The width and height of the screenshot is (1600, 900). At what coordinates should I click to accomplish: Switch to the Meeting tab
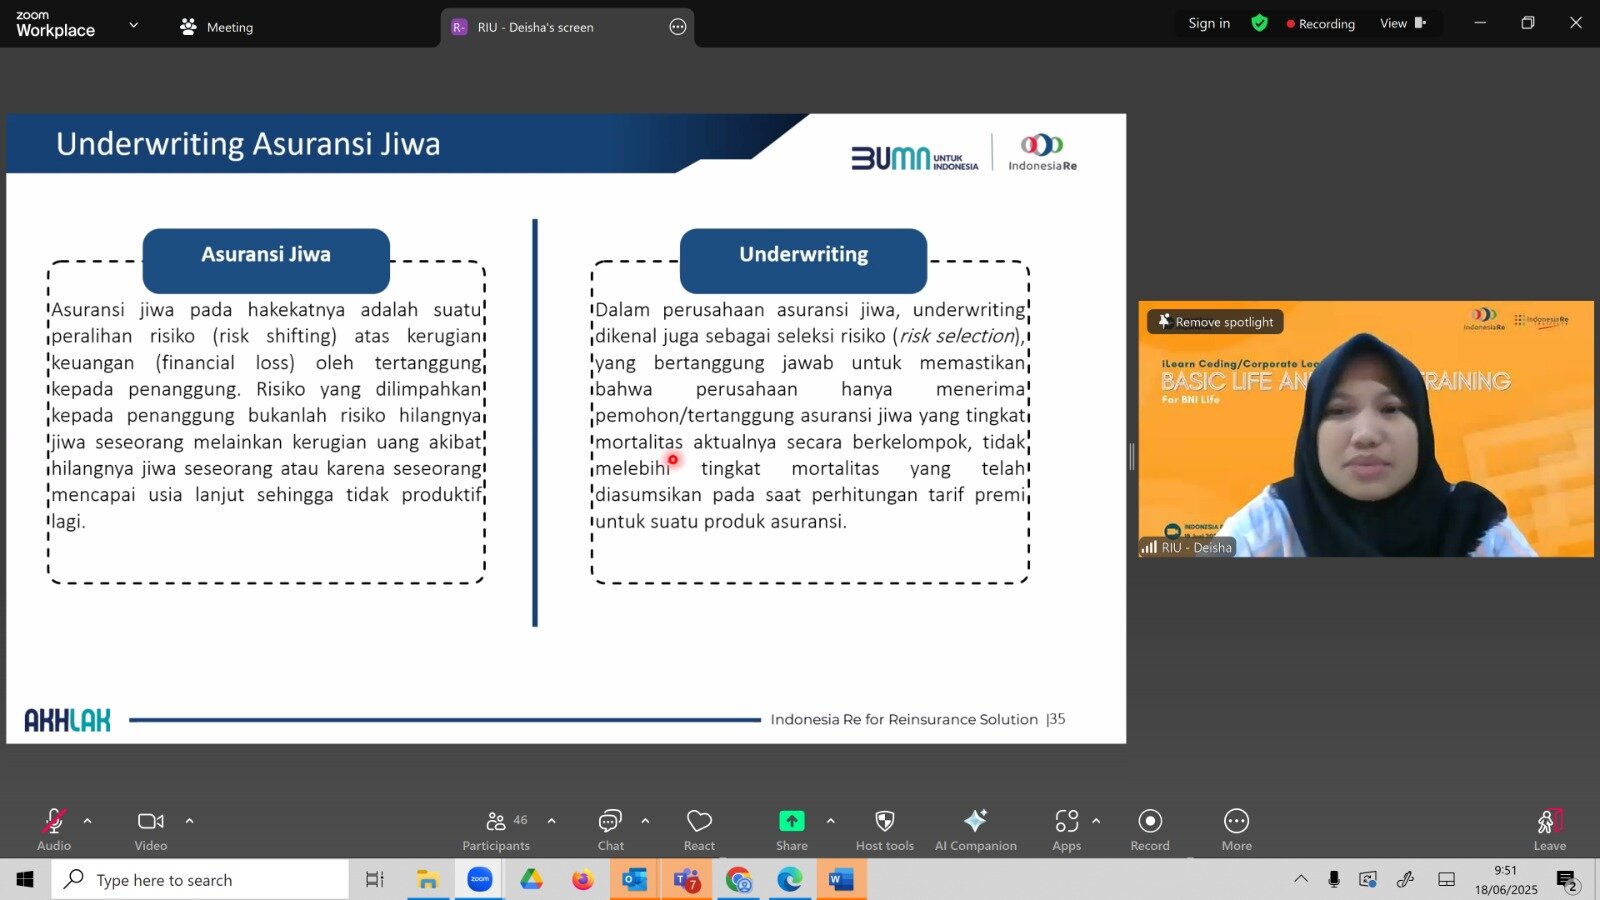[x=216, y=27]
